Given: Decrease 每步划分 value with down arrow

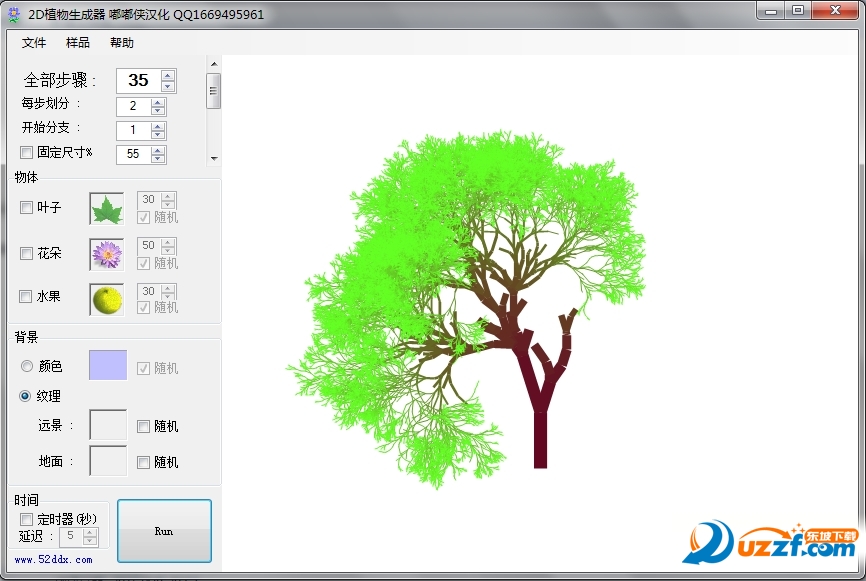Looking at the screenshot, I should coord(159,110).
